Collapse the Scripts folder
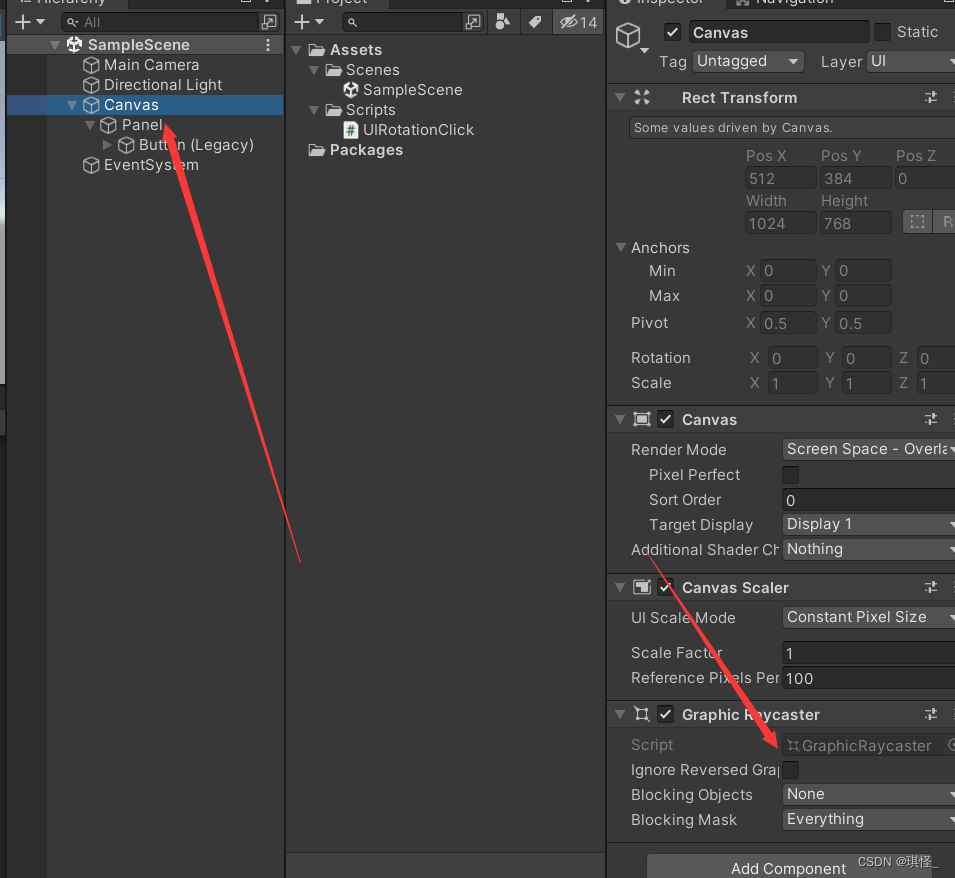Screen dimensions: 955x878 pyautogui.click(x=314, y=110)
